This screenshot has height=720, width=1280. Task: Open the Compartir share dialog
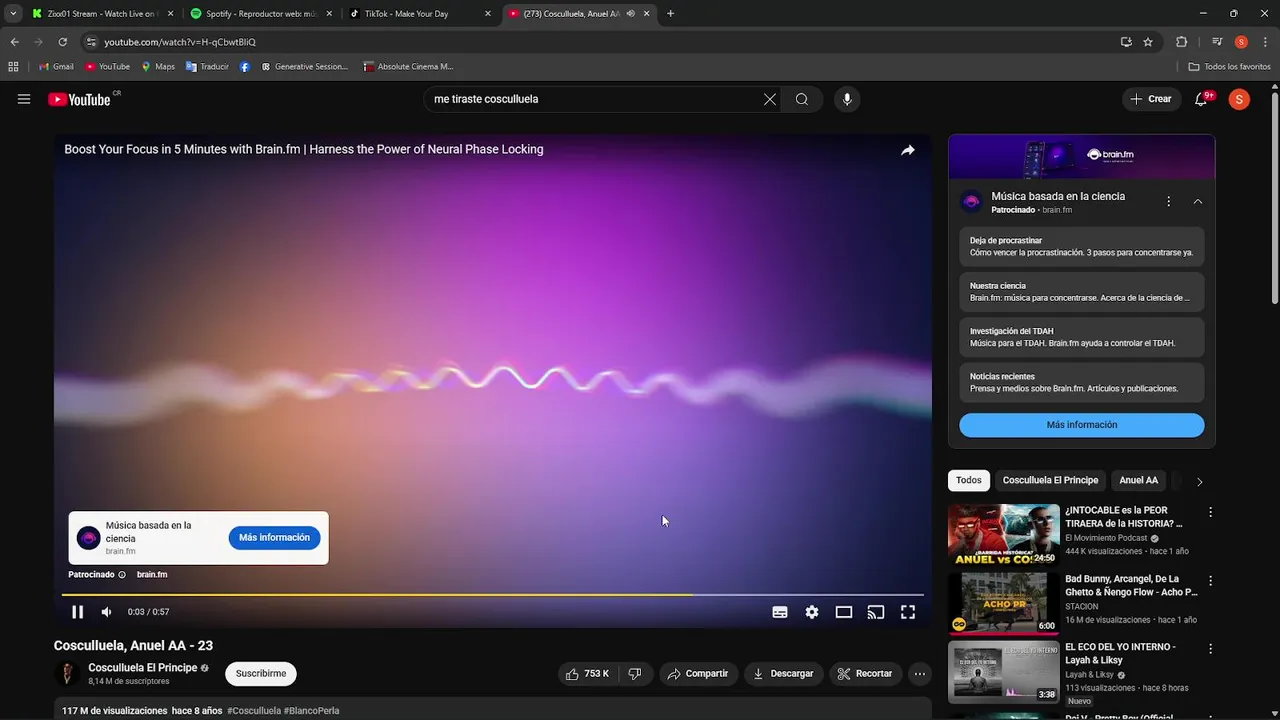698,674
